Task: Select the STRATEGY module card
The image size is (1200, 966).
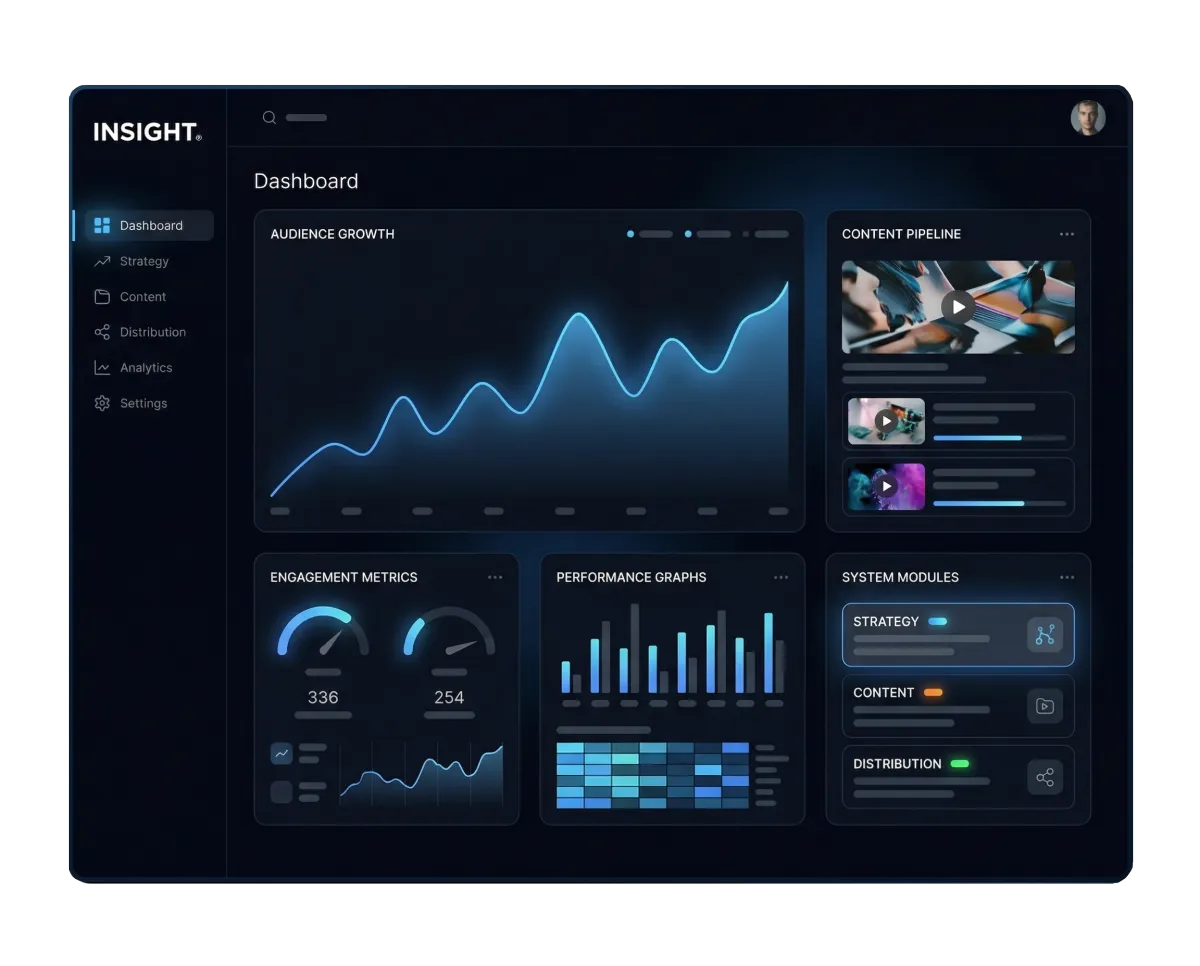Action: point(958,635)
